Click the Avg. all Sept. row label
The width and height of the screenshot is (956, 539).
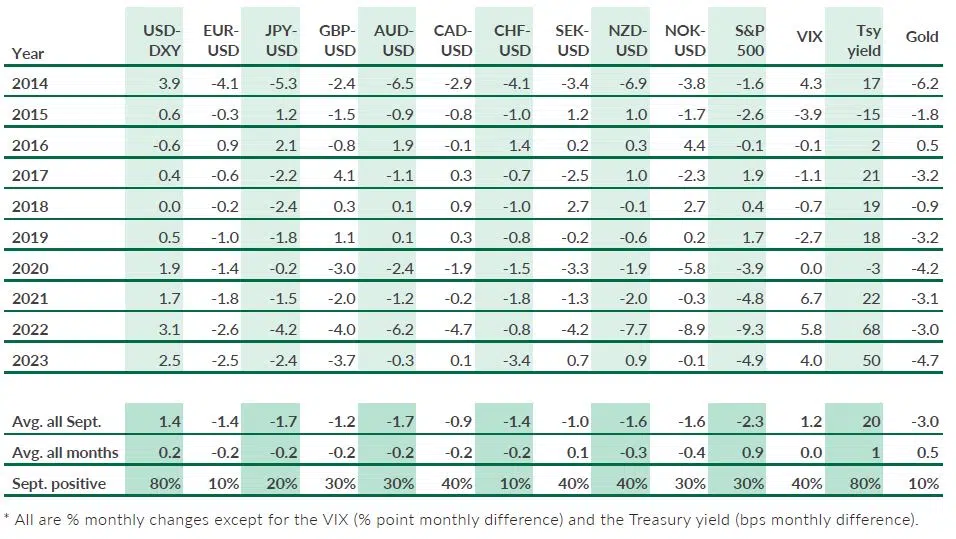[x=56, y=422]
